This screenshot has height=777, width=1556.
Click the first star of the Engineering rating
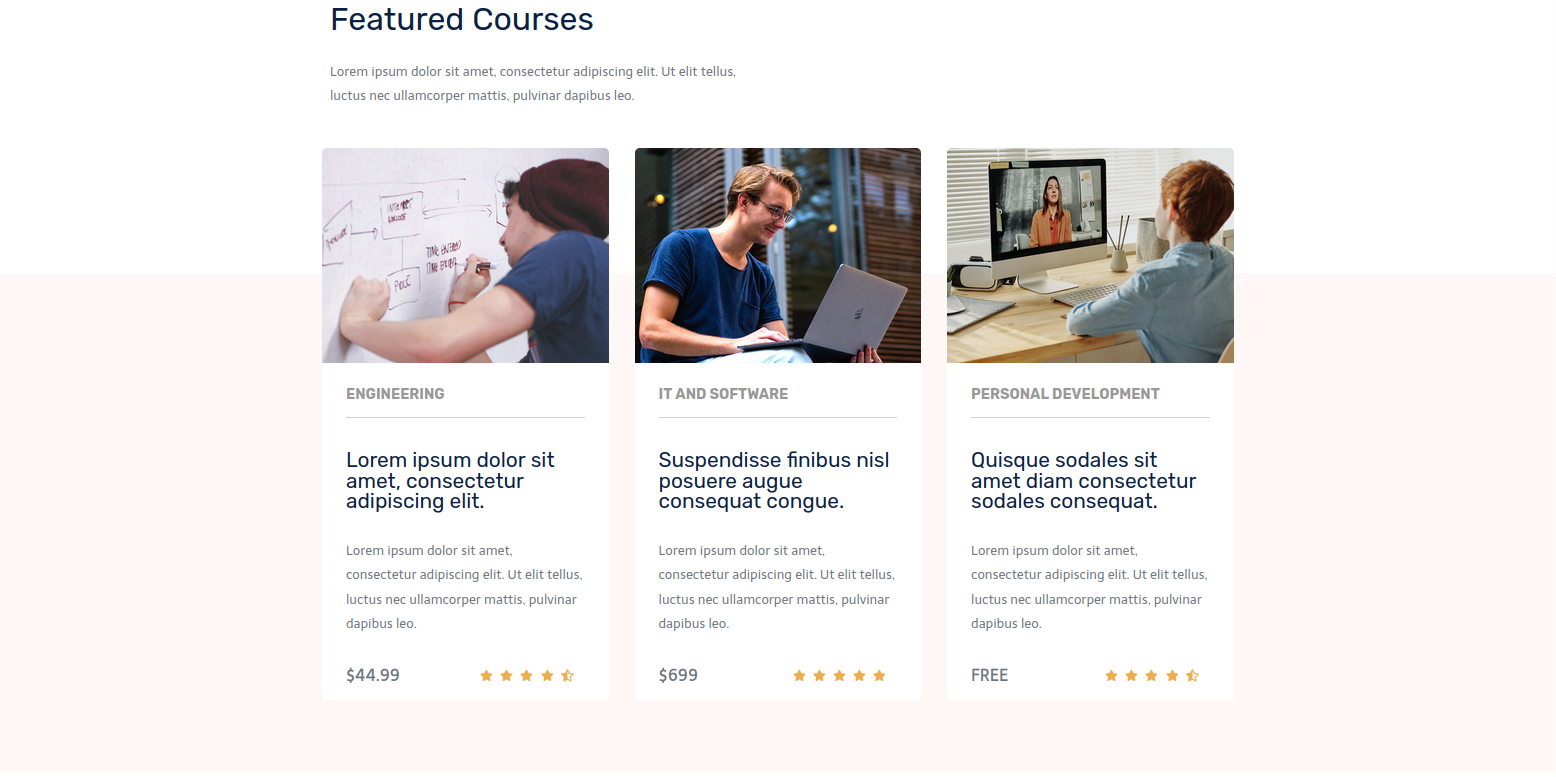487,676
